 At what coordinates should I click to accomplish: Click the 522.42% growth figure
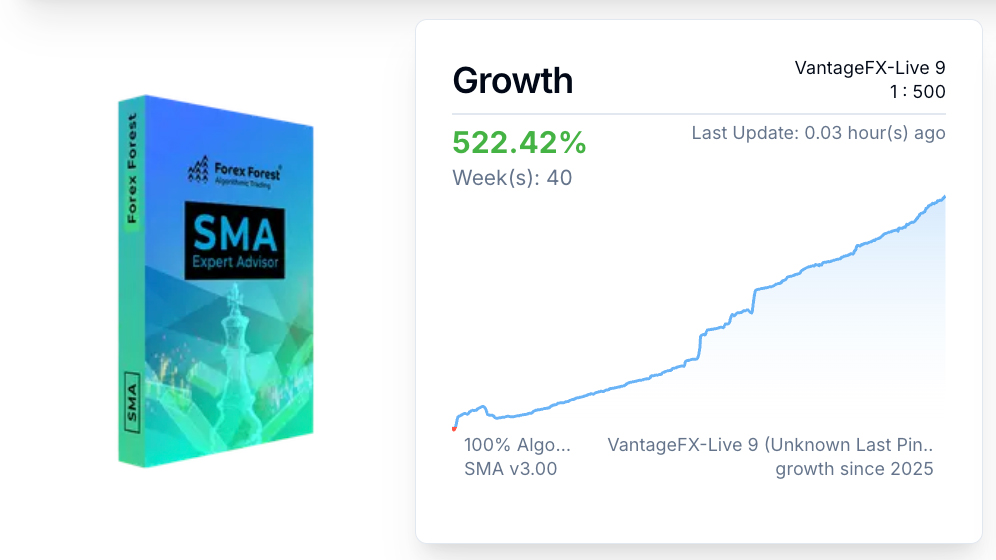519,143
